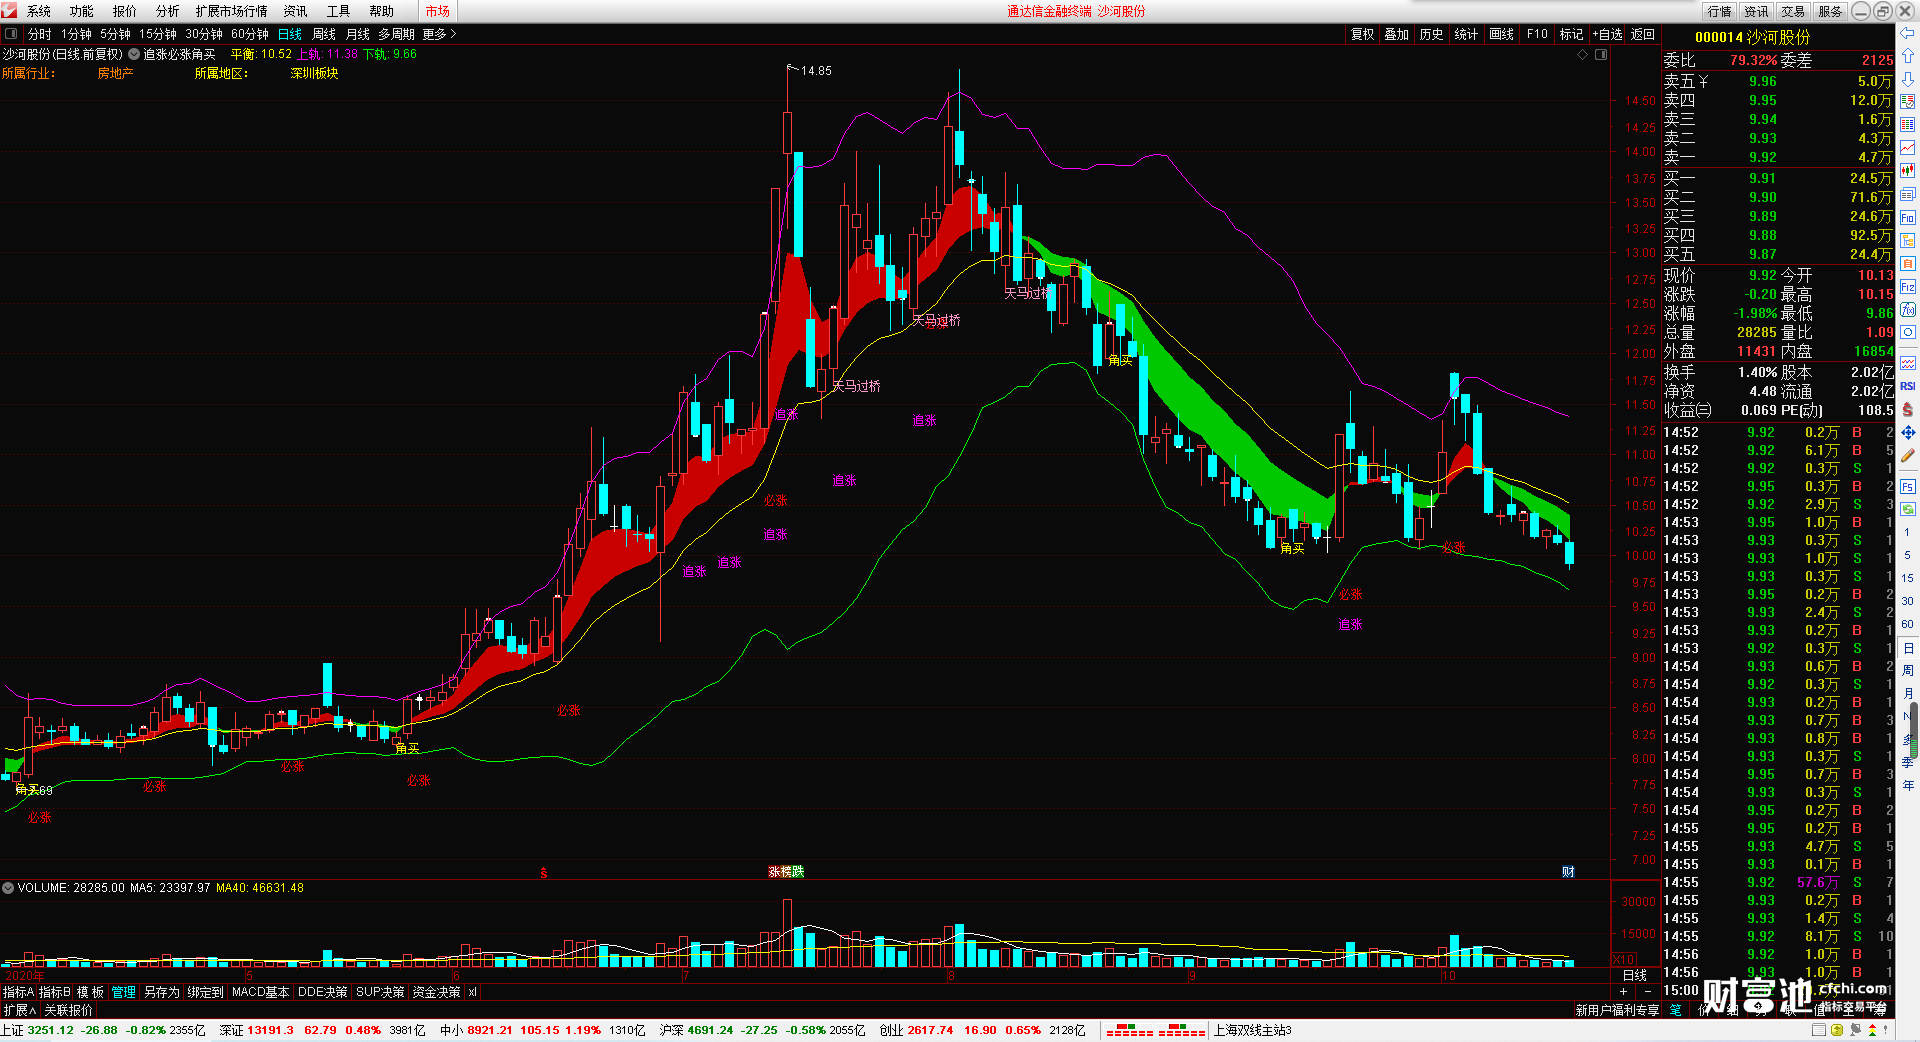Click the diamond icon at chart top-right
Viewport: 1920px width, 1042px height.
click(1582, 54)
